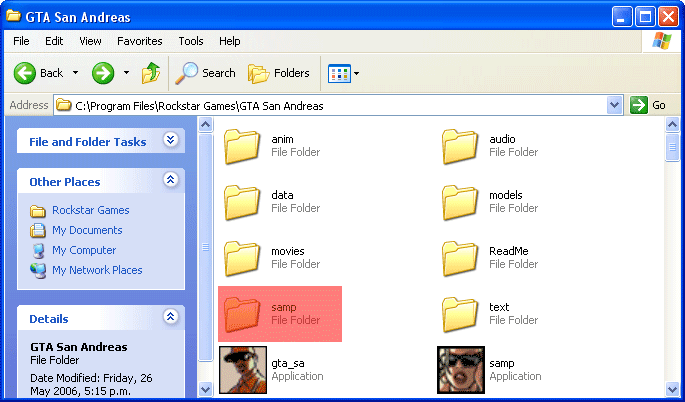Open the Rockstar Games link

90,210
